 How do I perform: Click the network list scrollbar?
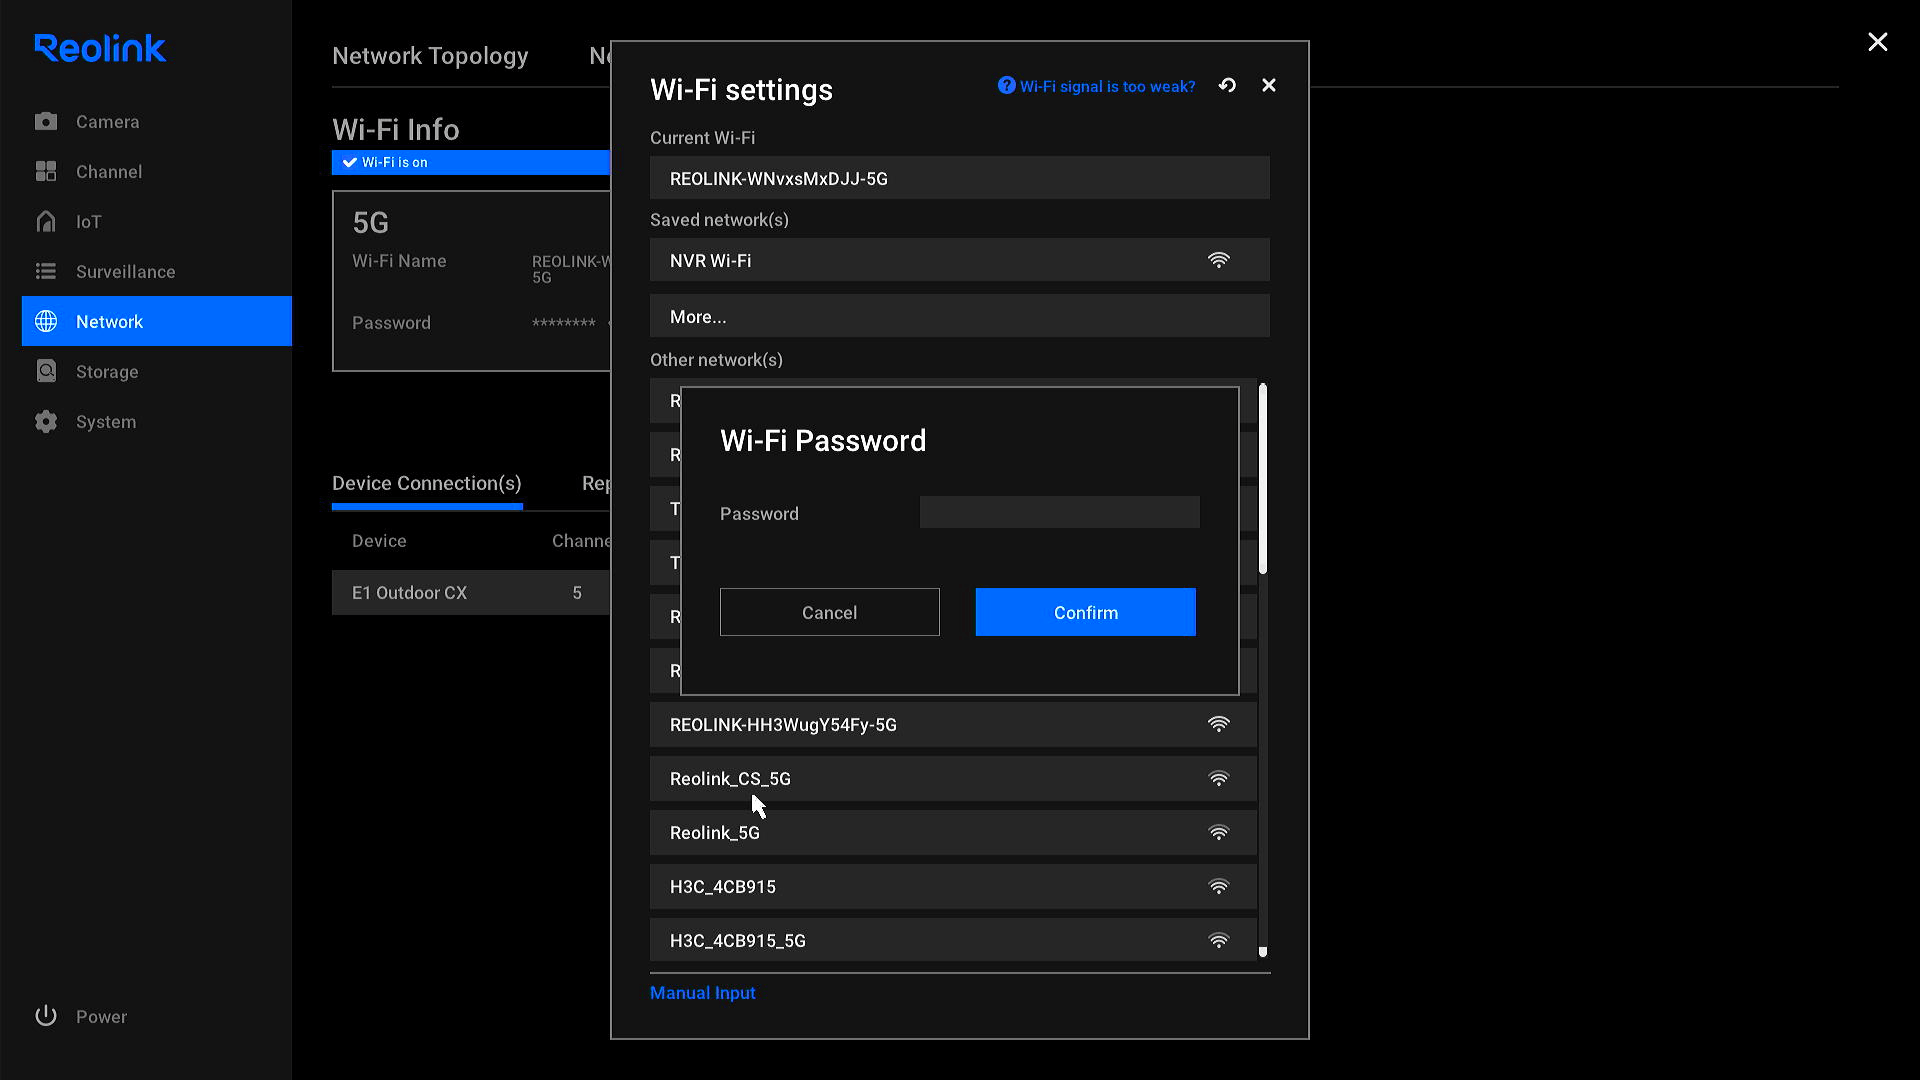[x=1263, y=480]
